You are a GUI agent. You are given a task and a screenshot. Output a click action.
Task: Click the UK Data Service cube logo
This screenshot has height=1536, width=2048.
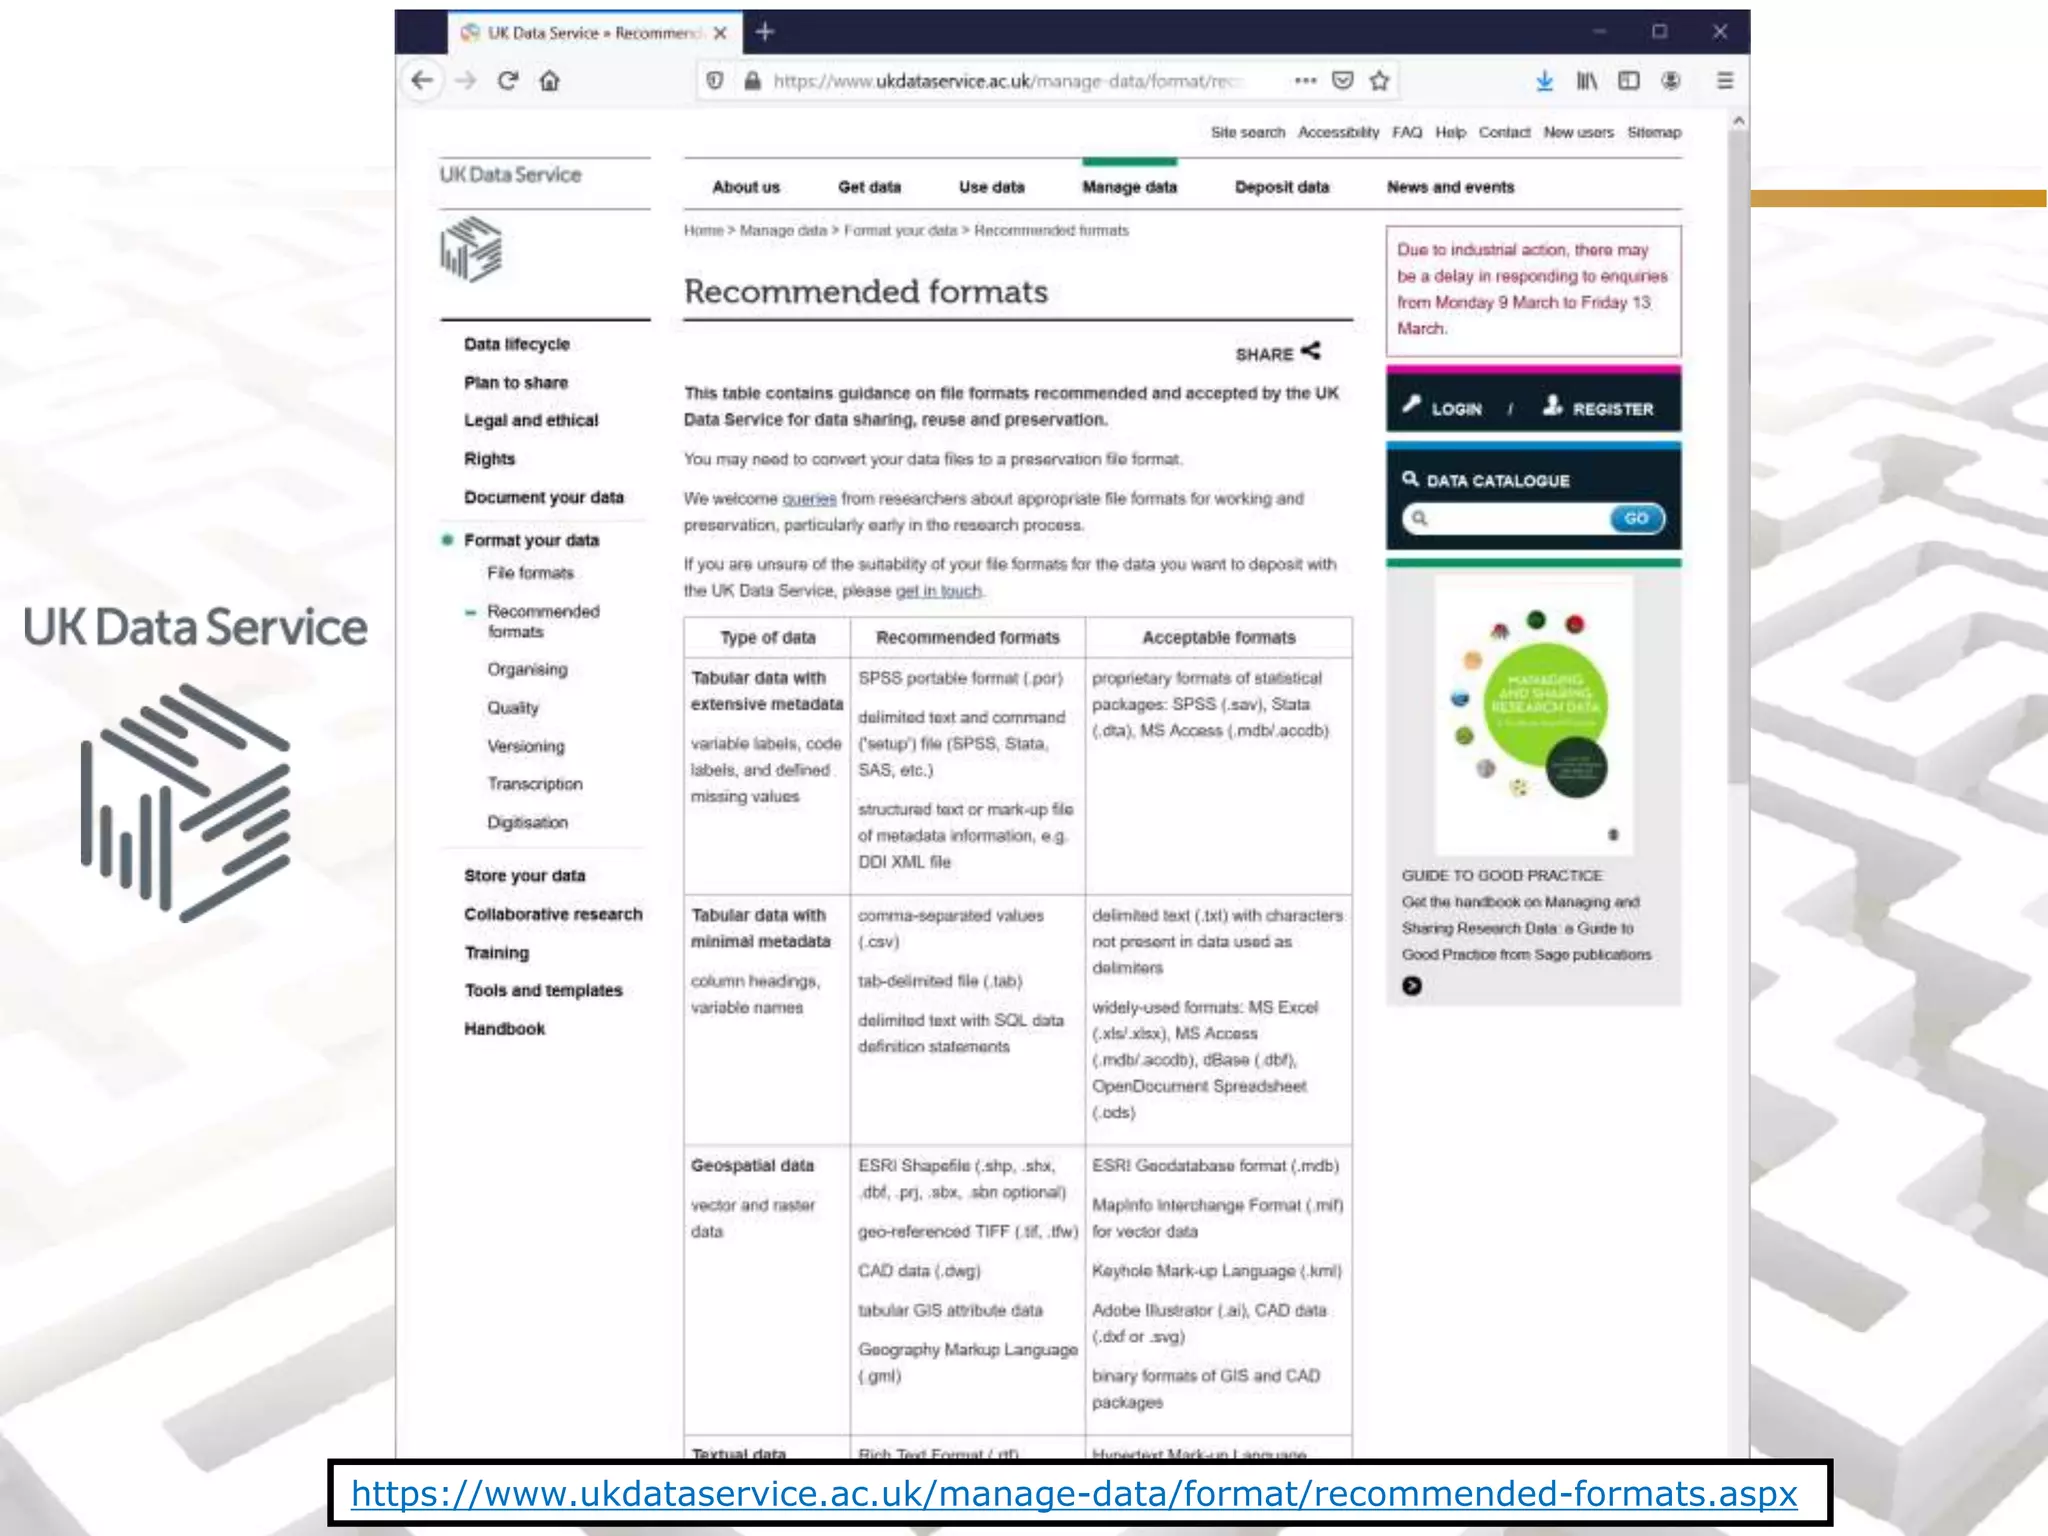[471, 249]
